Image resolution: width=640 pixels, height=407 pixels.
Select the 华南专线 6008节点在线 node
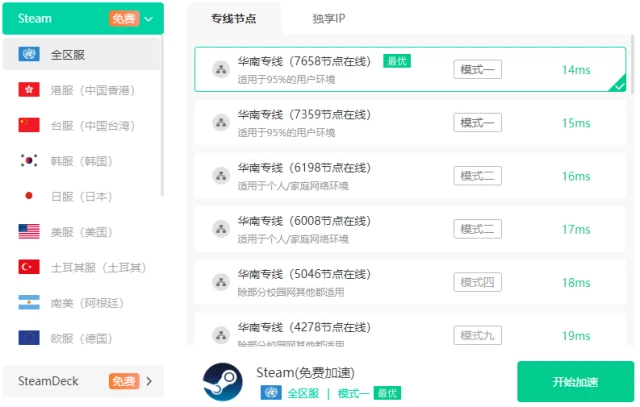(410, 229)
